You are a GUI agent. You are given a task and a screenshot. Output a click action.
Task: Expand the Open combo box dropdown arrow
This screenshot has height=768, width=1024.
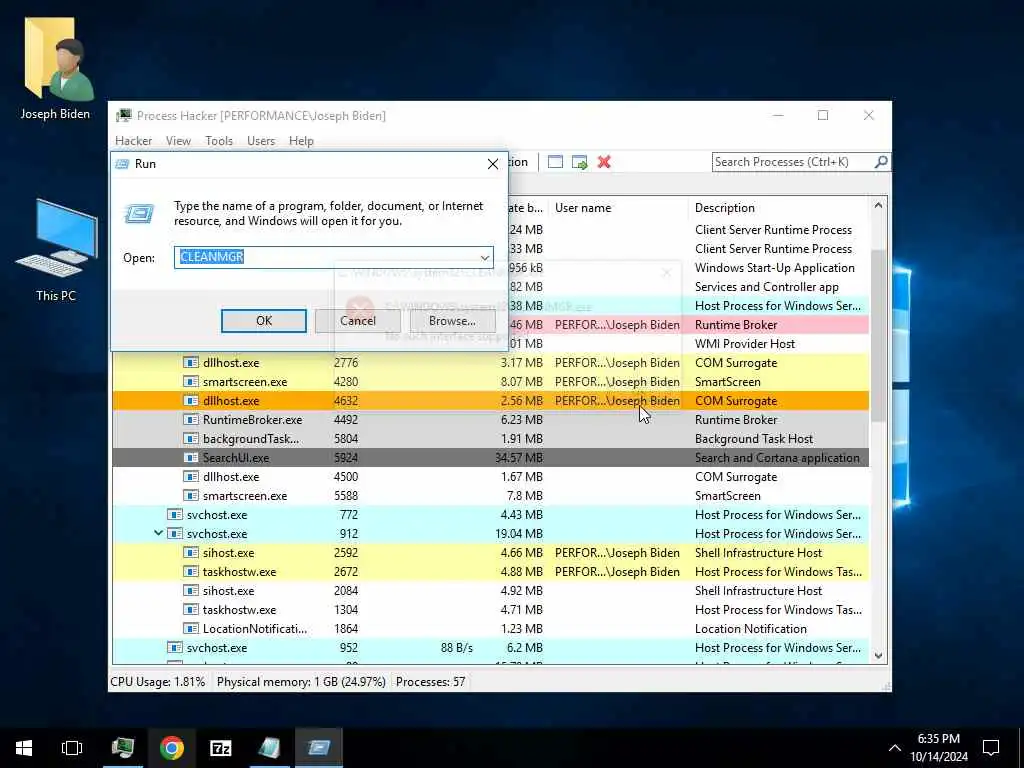485,257
